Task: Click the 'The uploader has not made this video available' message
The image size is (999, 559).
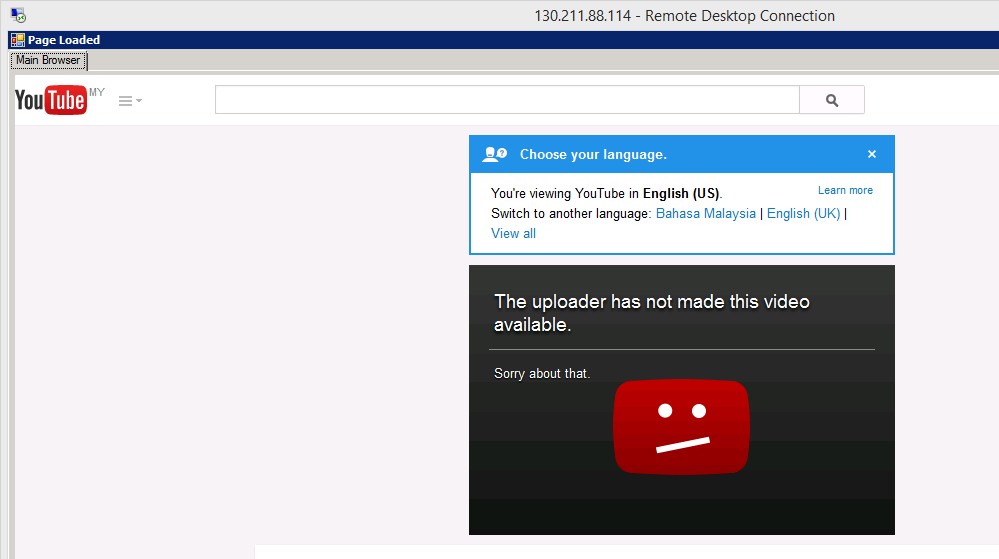Action: pos(652,313)
